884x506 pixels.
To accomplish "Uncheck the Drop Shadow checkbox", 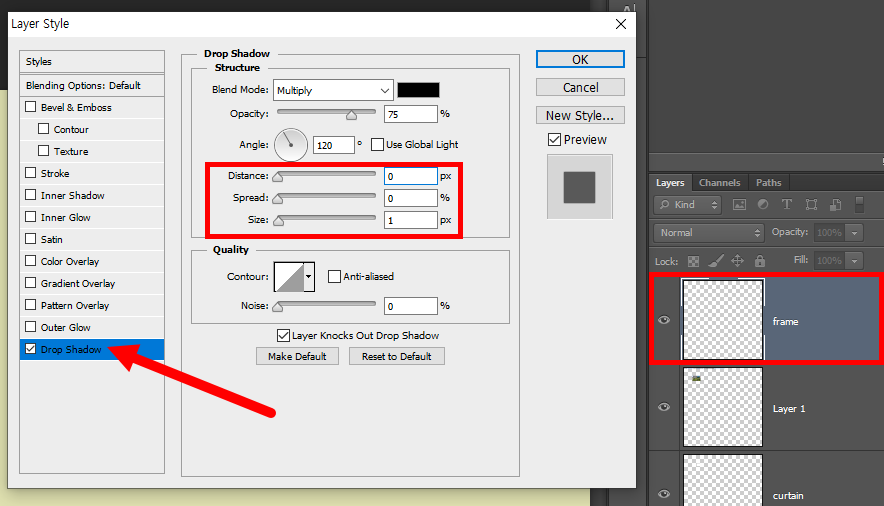I will click(x=31, y=348).
